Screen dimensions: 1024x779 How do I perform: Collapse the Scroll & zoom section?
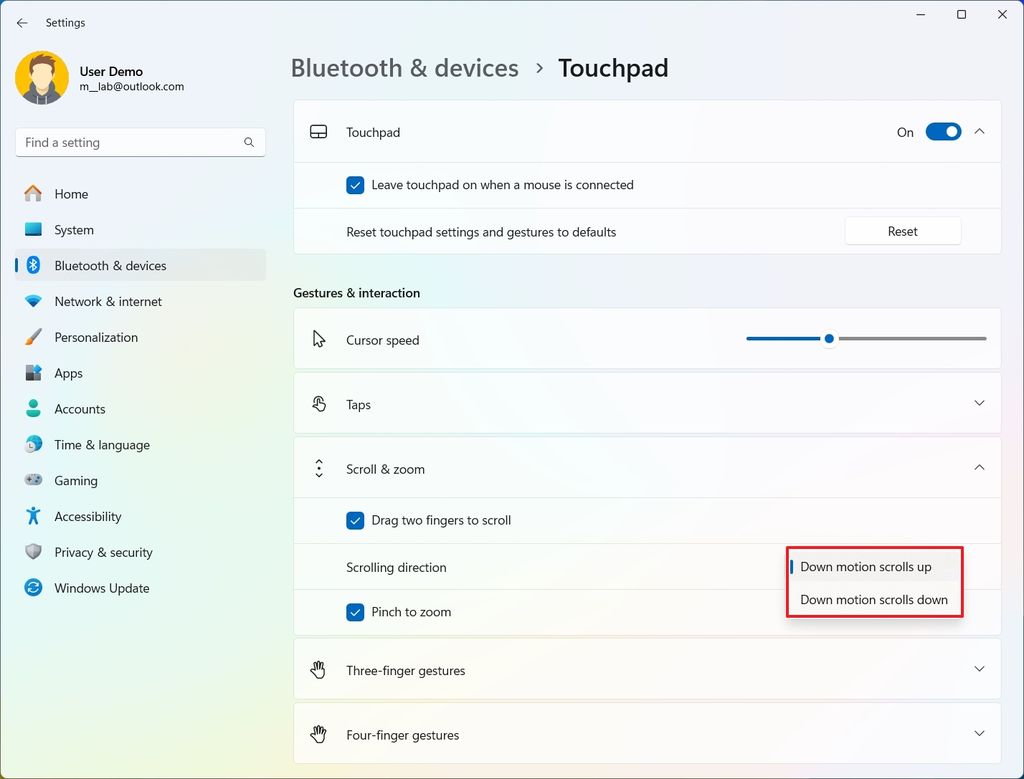(x=979, y=467)
